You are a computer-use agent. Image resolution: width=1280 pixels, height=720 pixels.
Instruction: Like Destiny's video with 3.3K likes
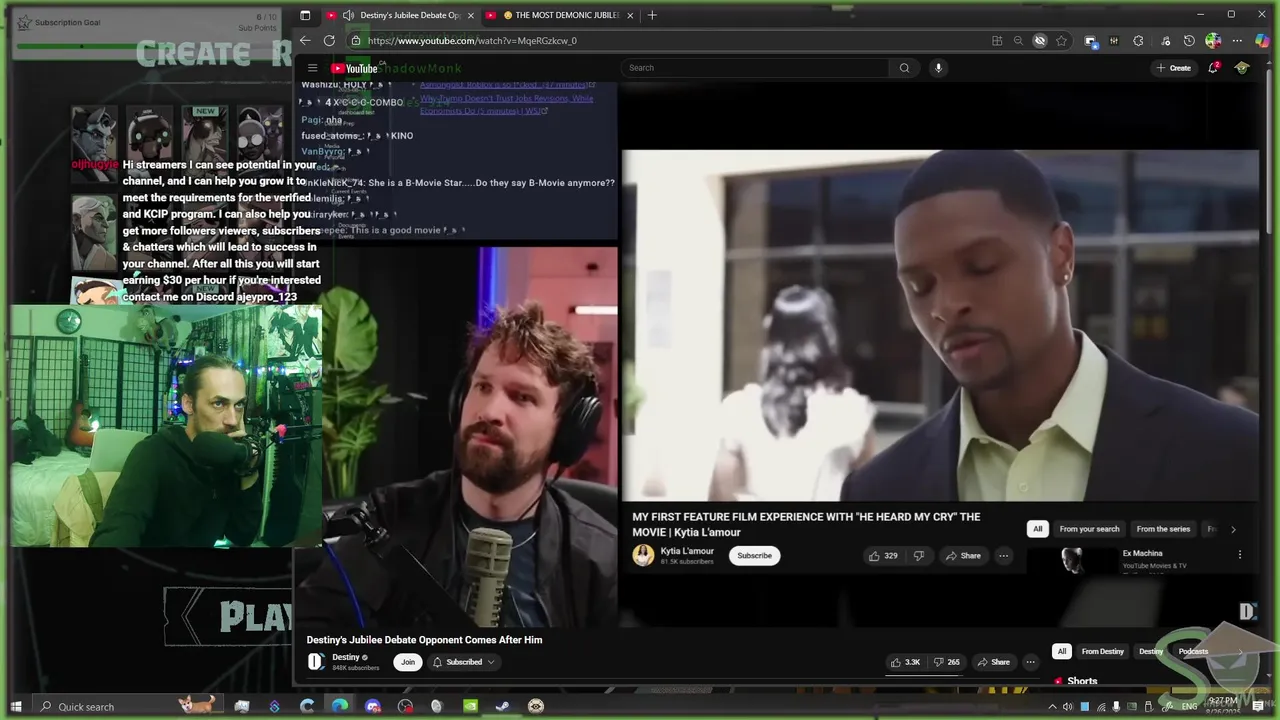pyautogui.click(x=905, y=662)
